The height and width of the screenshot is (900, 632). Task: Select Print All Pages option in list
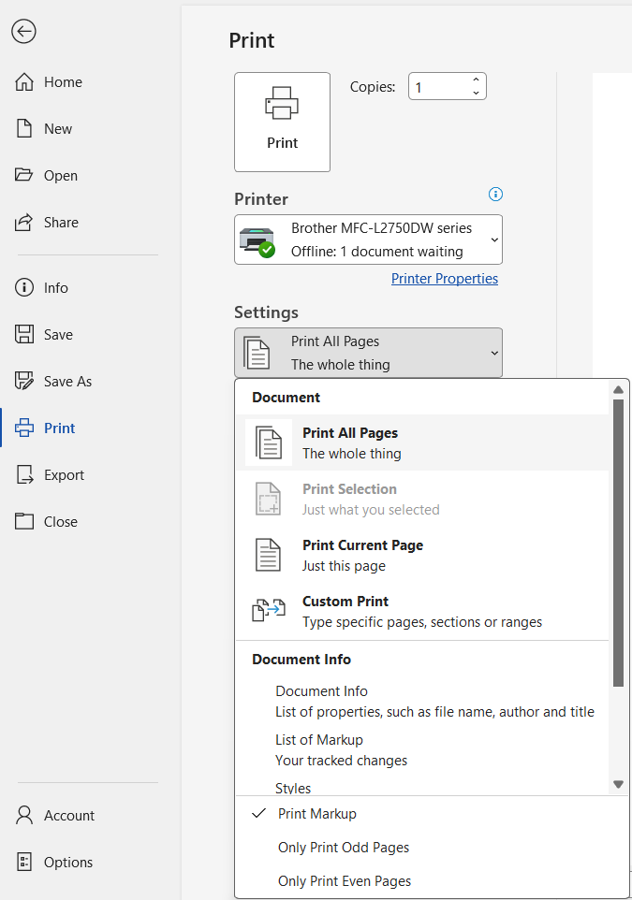(x=422, y=443)
